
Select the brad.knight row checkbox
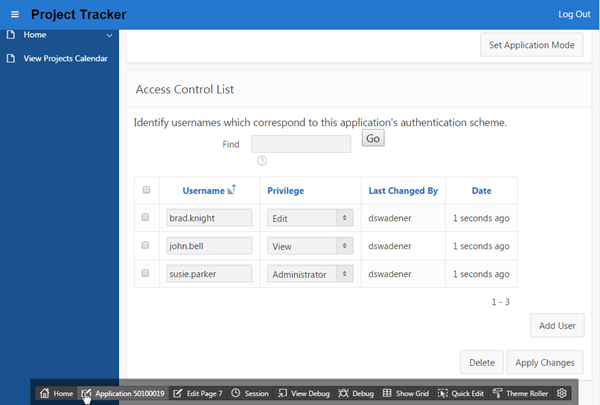point(147,217)
